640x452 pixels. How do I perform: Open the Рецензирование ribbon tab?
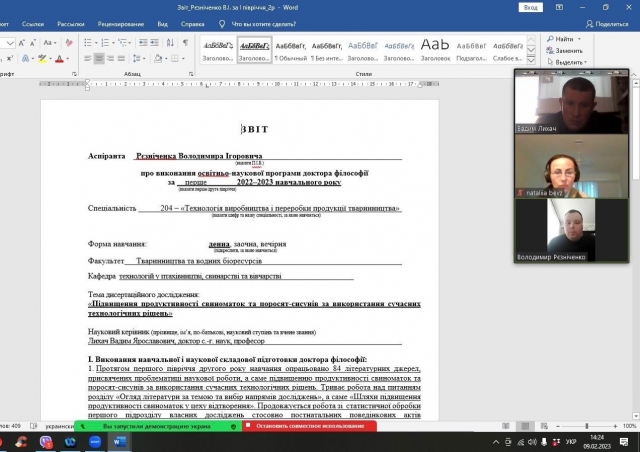[120, 22]
